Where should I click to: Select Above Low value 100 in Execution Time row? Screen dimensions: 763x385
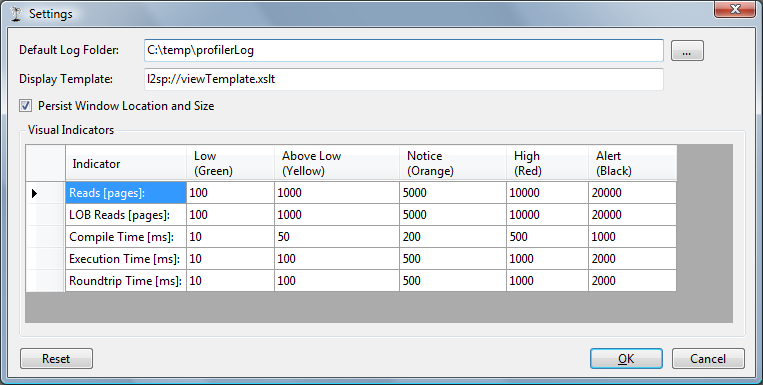click(x=337, y=258)
